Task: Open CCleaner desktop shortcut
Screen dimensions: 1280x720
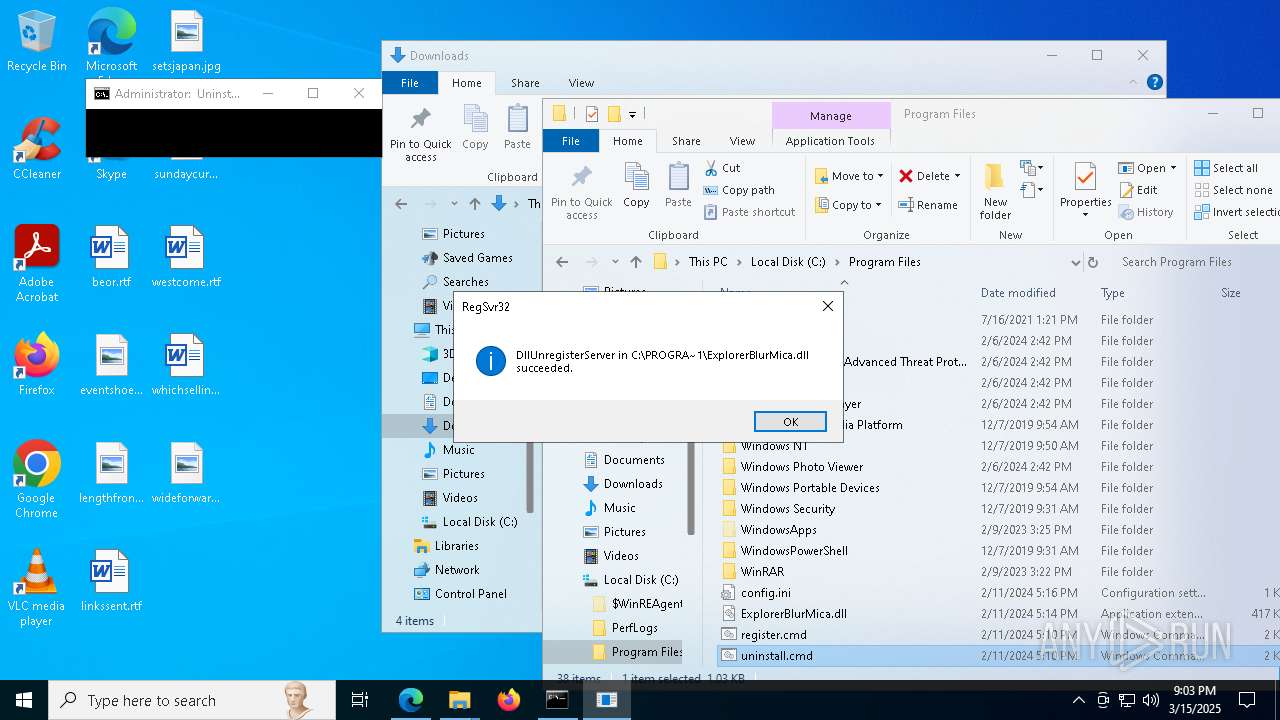Action: coord(37,149)
